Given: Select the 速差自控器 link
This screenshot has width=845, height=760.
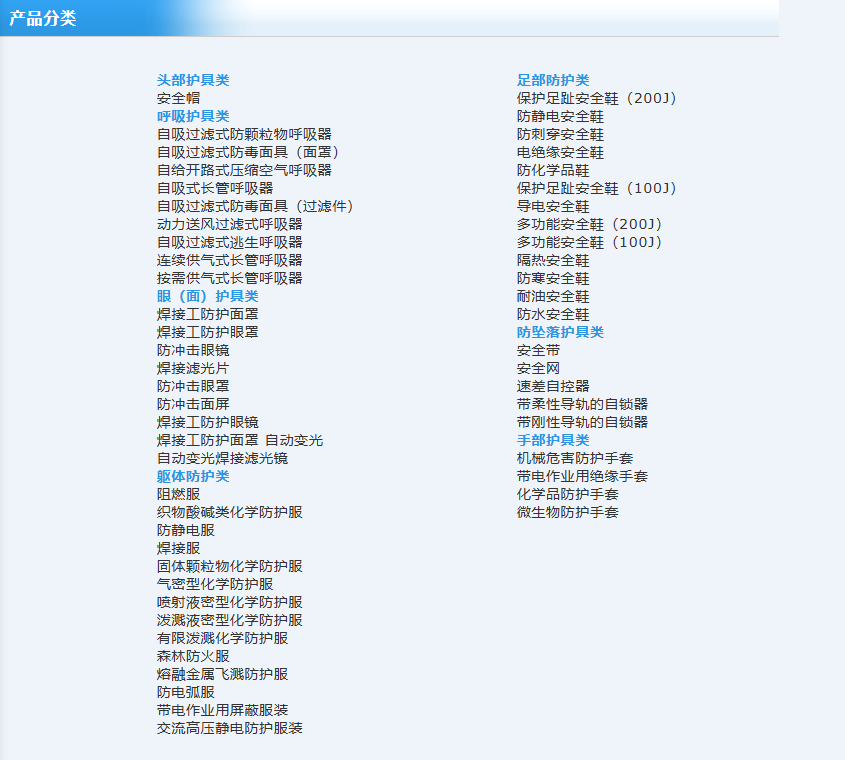Looking at the screenshot, I should point(553,386).
